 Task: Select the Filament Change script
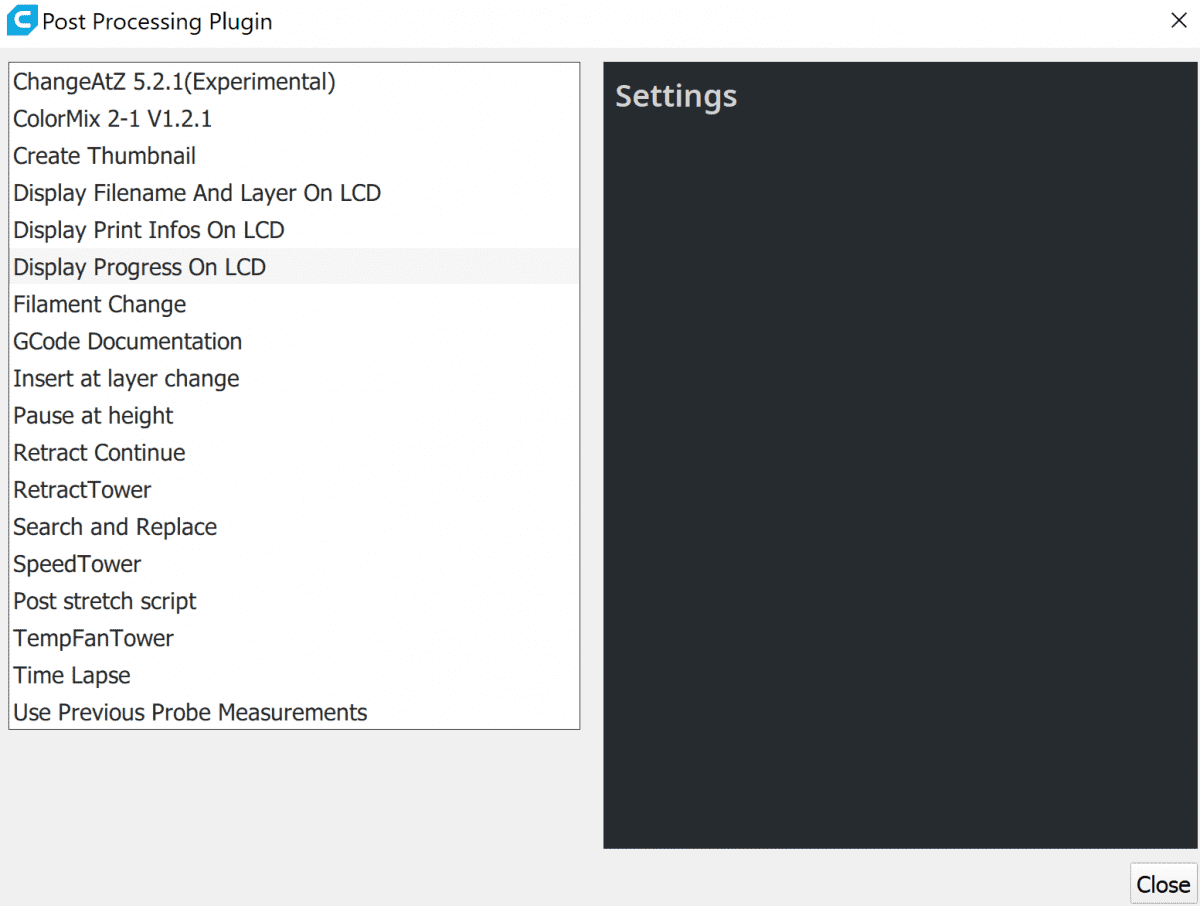click(x=100, y=304)
